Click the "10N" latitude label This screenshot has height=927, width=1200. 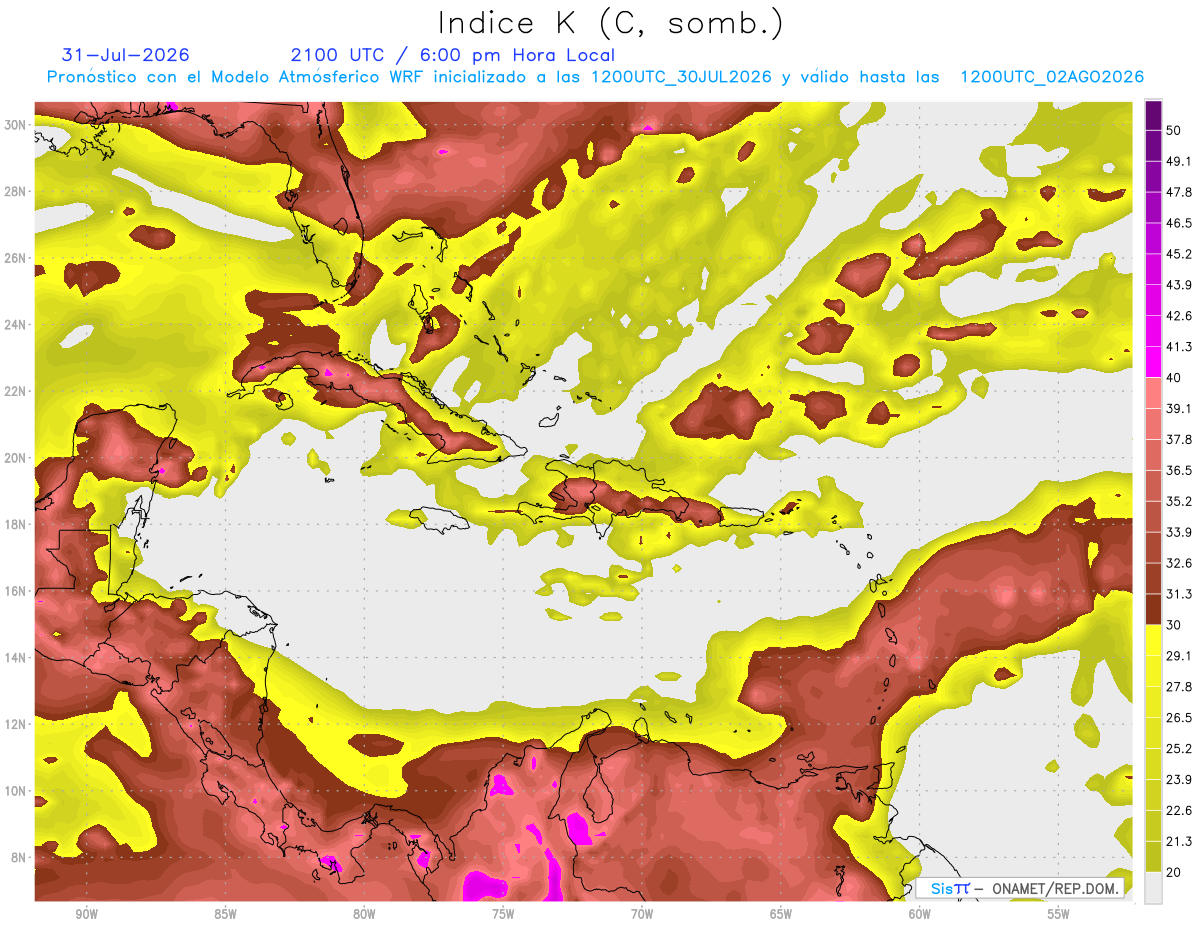click(15, 791)
